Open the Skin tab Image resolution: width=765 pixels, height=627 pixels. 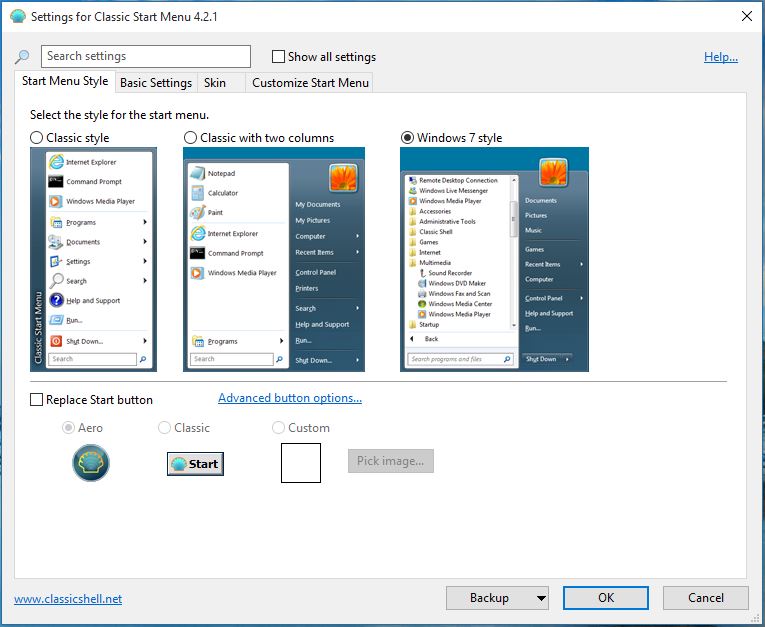click(221, 82)
